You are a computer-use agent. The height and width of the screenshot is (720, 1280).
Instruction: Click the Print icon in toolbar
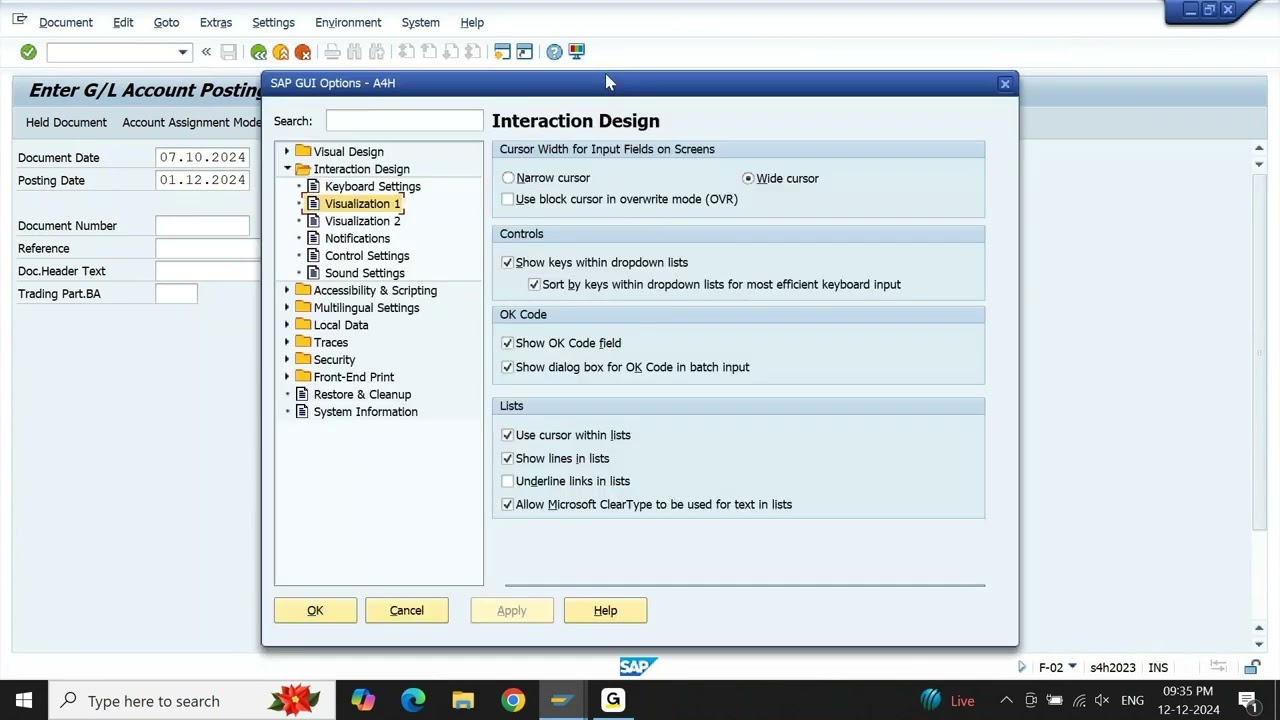[x=332, y=52]
